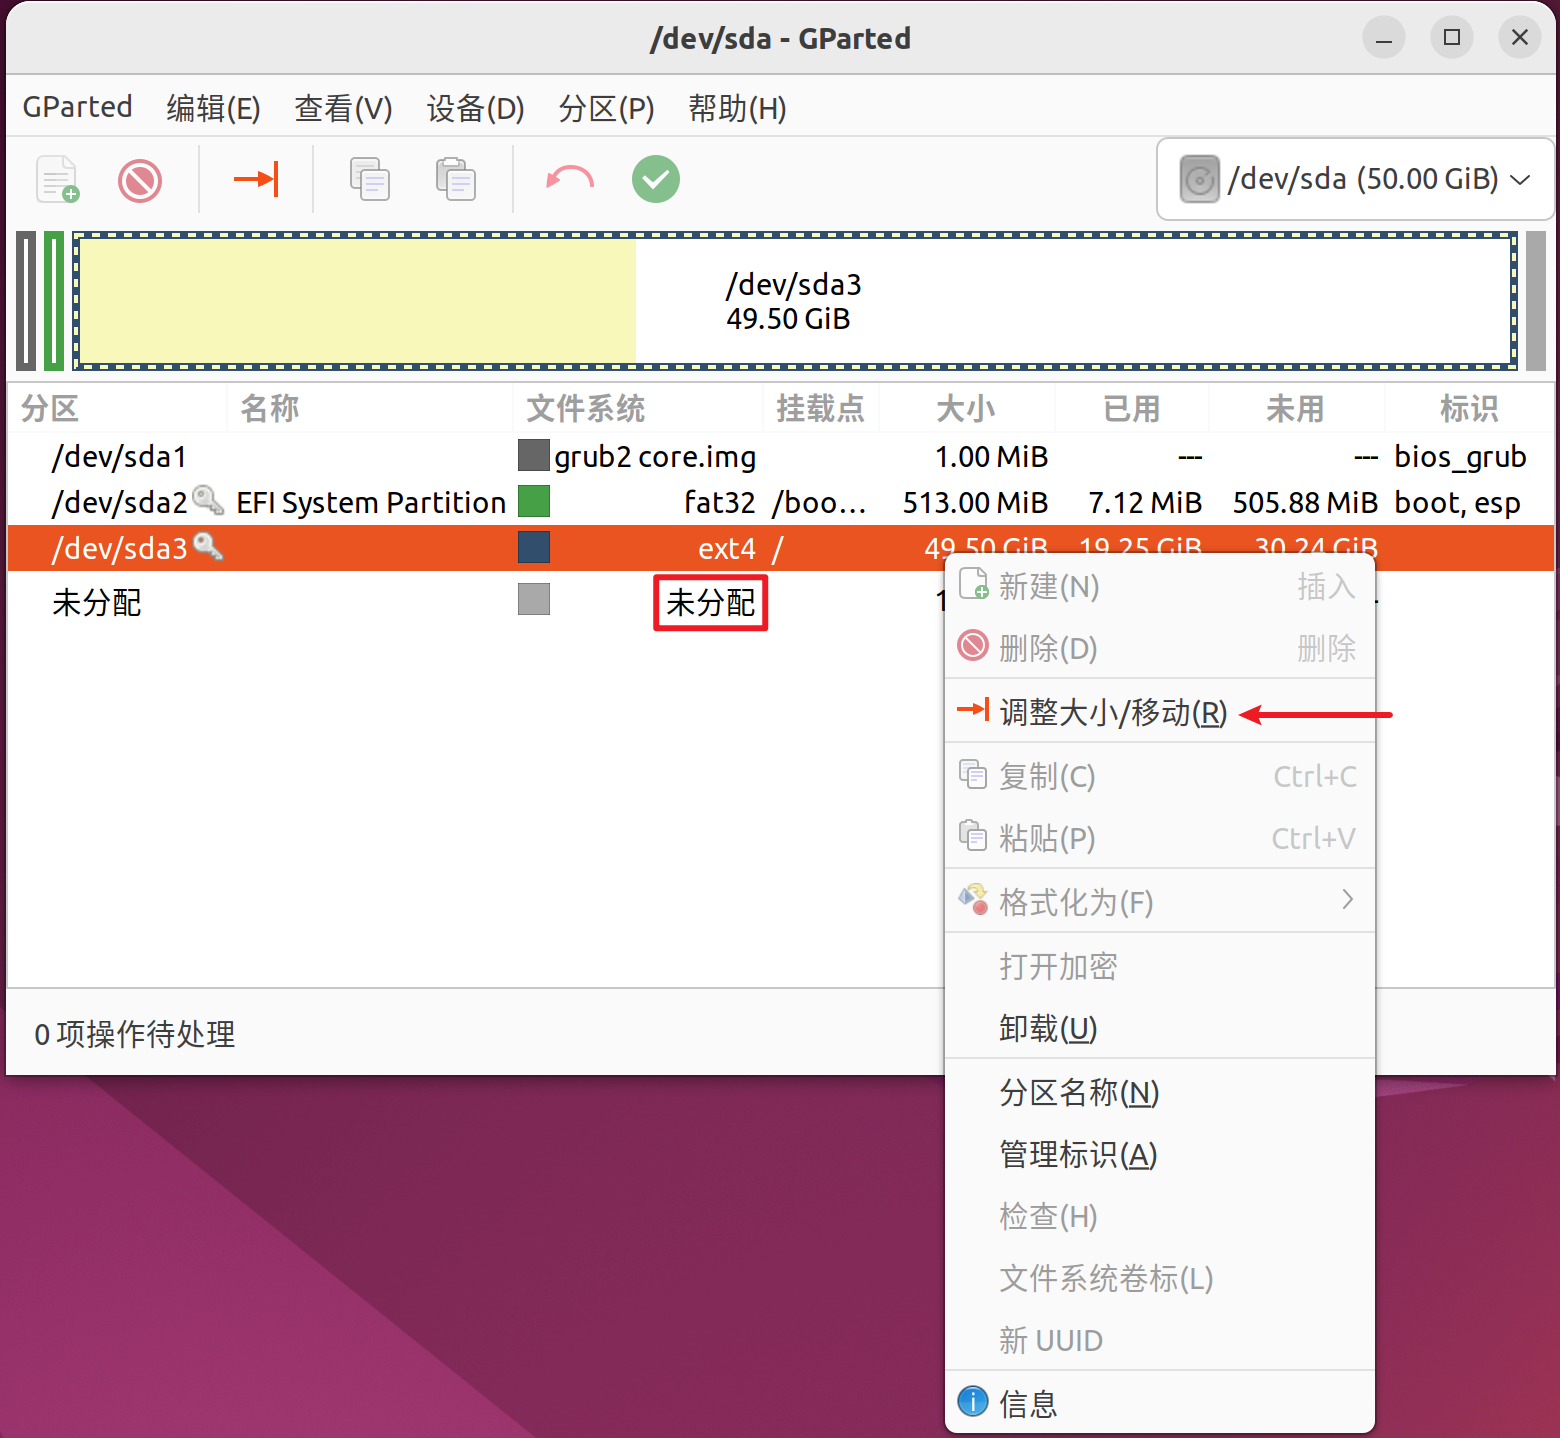The image size is (1560, 1438).
Task: Click the undo last operation icon
Action: [570, 180]
